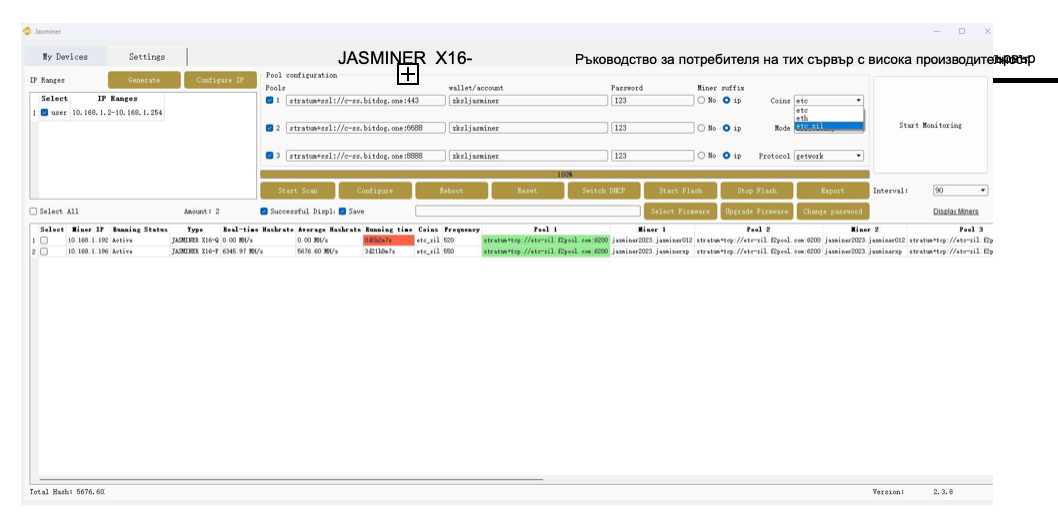
Task: Click the Pool 2 URL field ending :6688
Action: tap(366, 128)
